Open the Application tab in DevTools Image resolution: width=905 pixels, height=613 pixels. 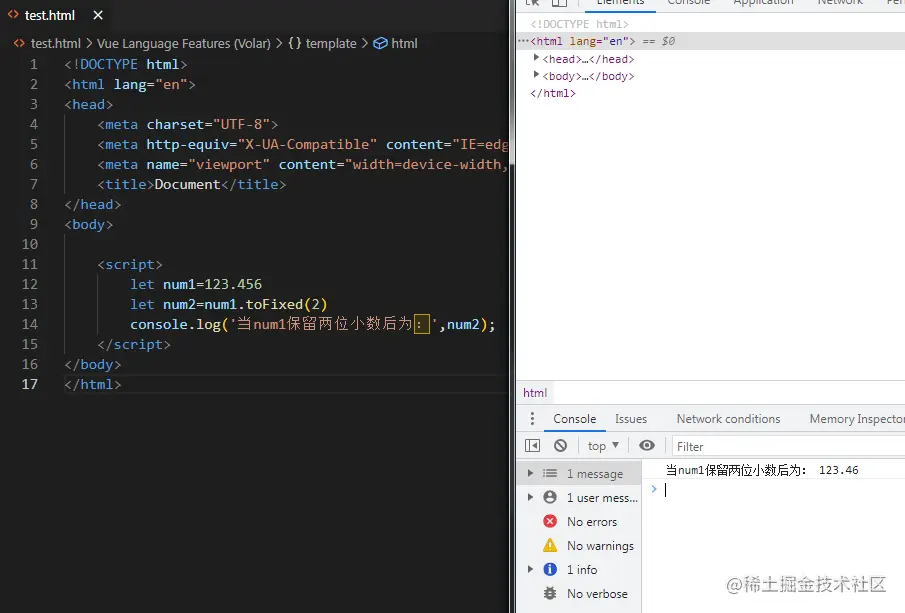point(763,3)
